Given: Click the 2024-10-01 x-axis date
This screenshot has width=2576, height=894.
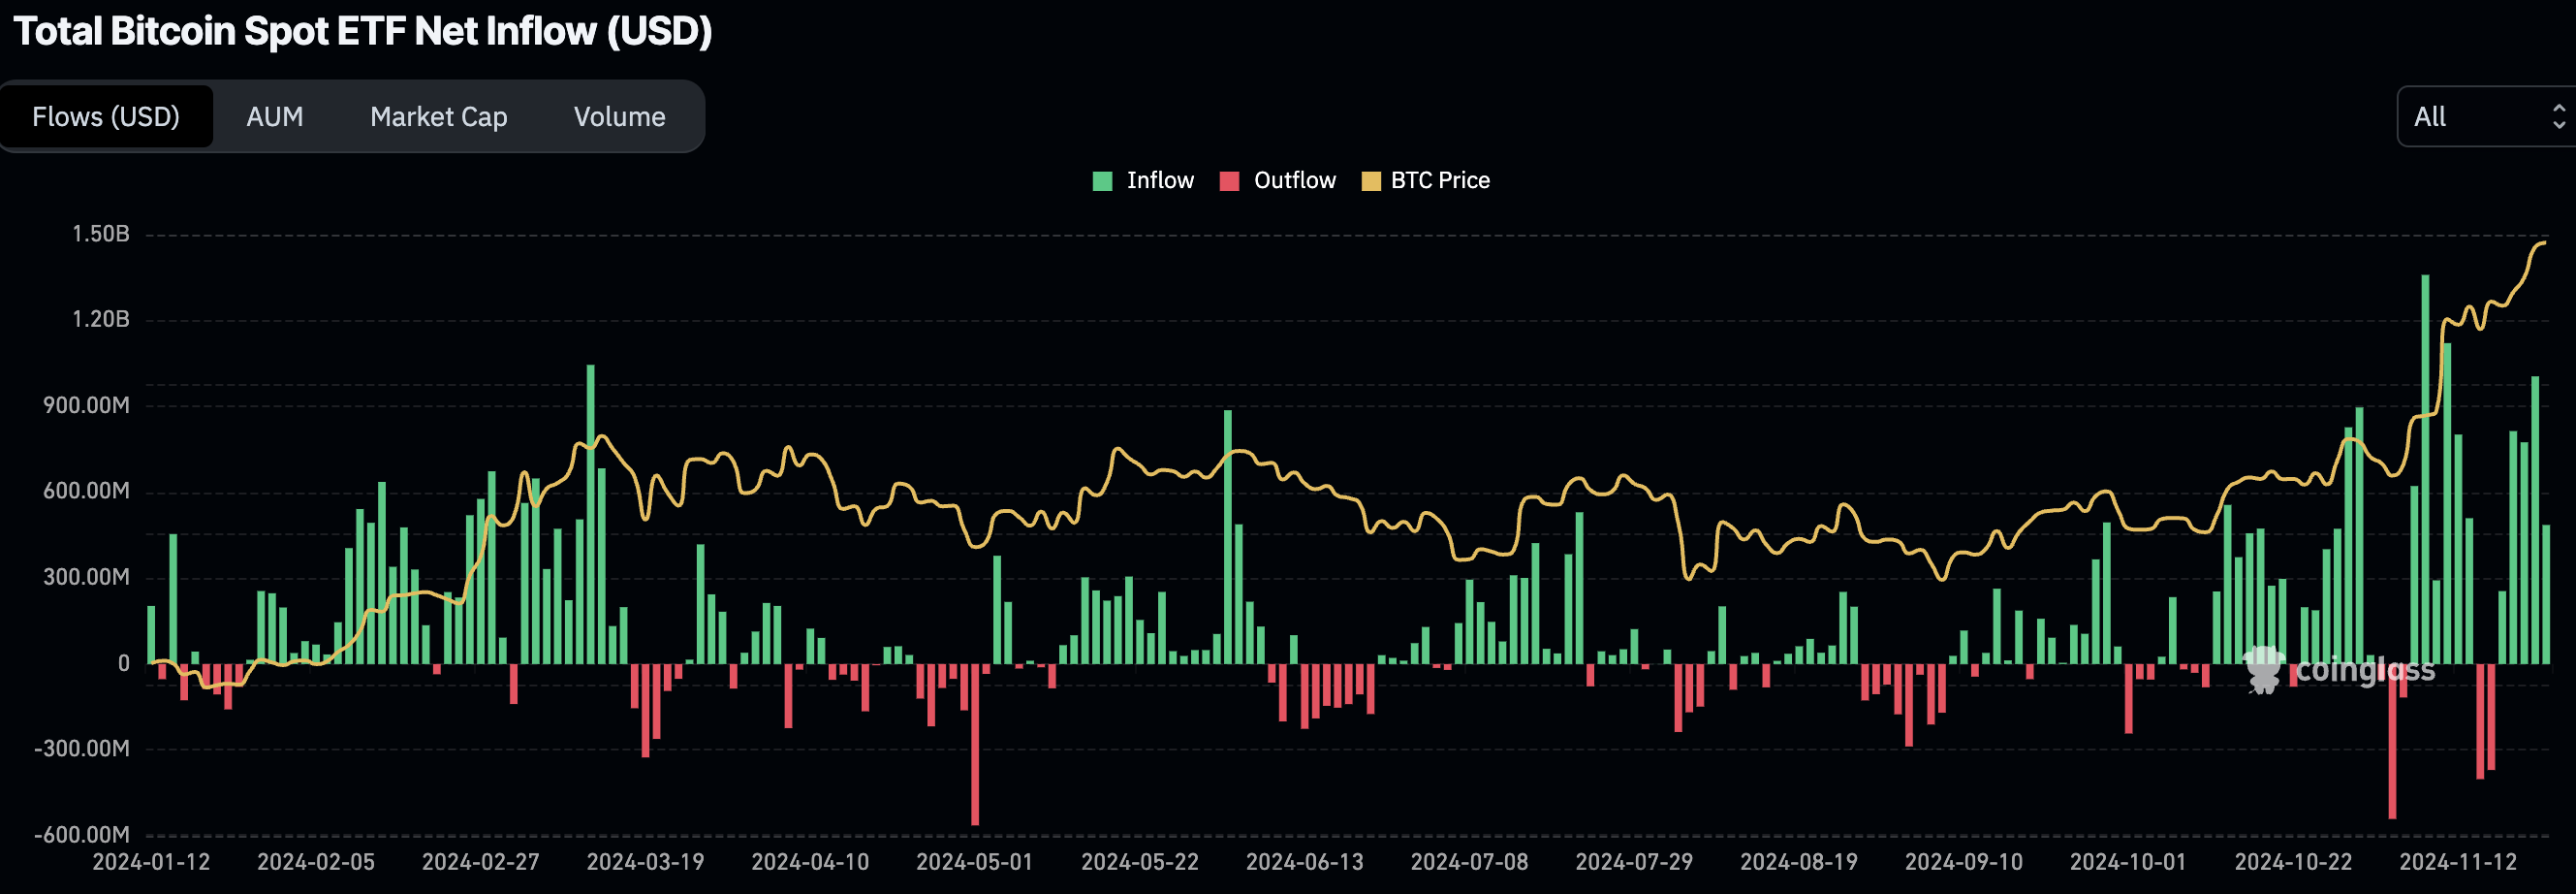Looking at the screenshot, I should coord(2129,863).
